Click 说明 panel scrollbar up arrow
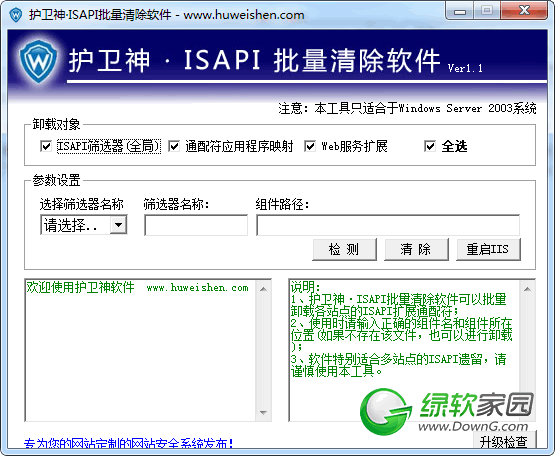The width and height of the screenshot is (555, 456). point(527,289)
